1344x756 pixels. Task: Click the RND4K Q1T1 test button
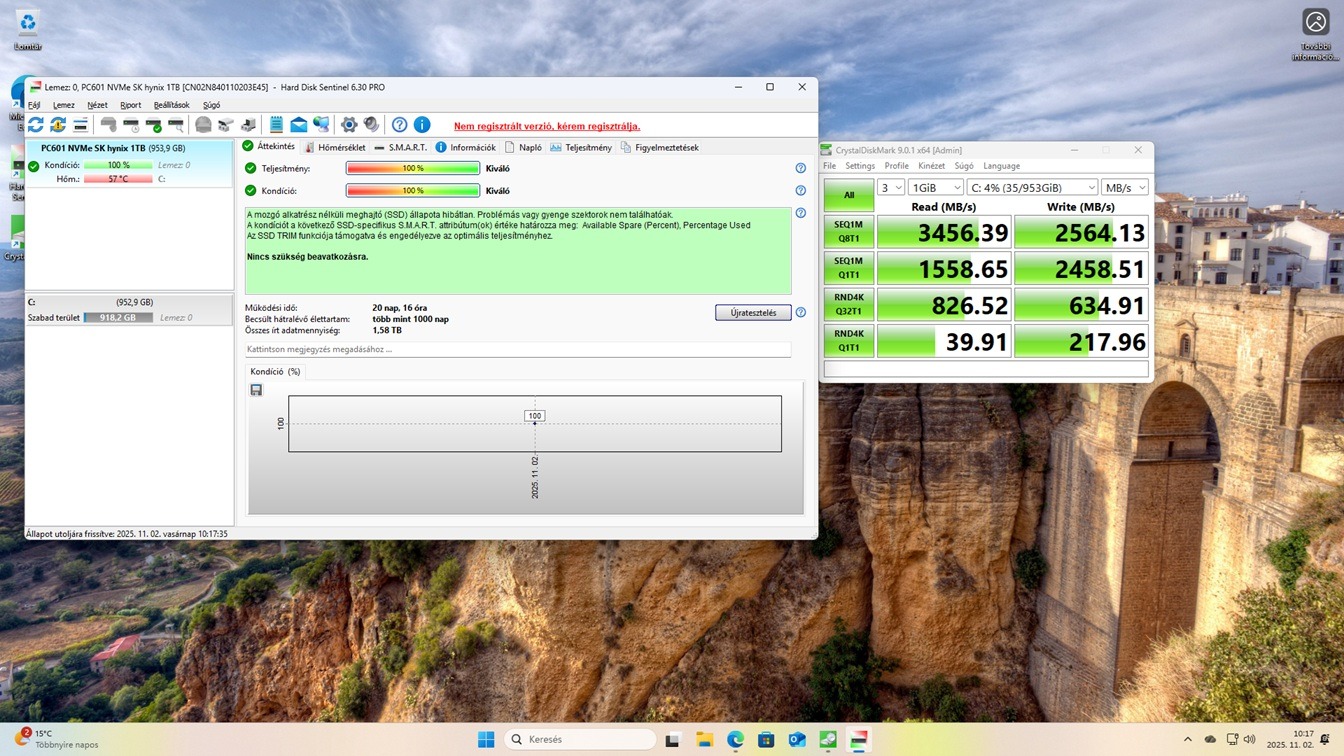tap(848, 341)
